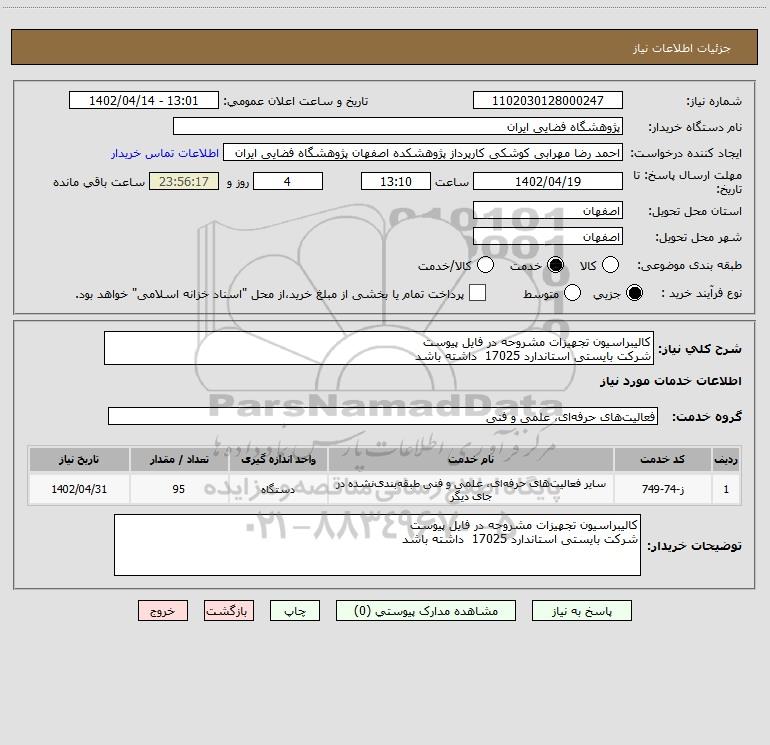Click the delivery province field اصفهان
The image size is (770, 745).
[548, 211]
